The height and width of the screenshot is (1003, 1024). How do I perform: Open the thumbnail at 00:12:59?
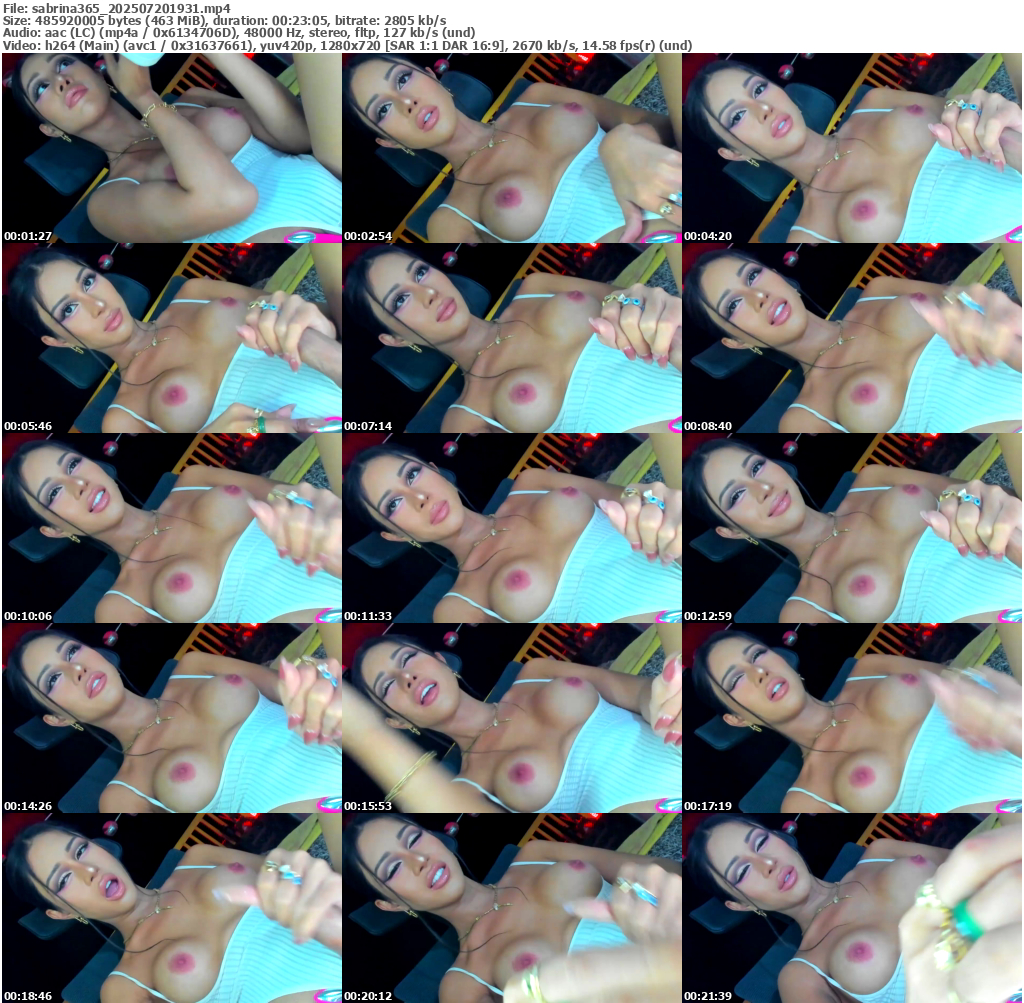click(852, 528)
